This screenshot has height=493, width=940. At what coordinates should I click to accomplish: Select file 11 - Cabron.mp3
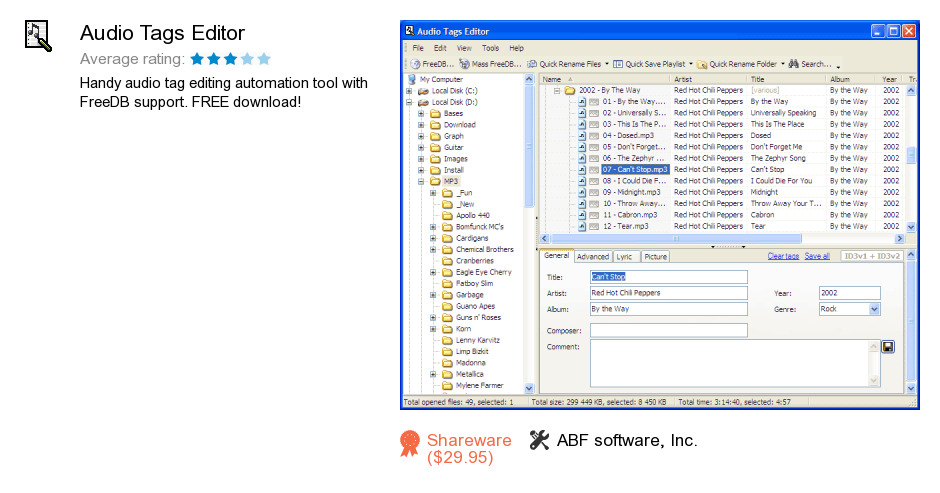pyautogui.click(x=630, y=215)
